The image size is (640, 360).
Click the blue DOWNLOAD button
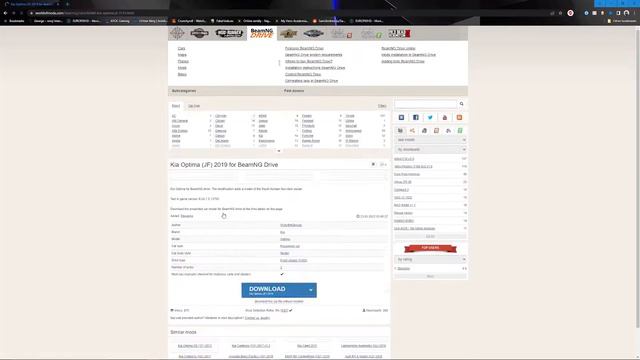coord(279,290)
